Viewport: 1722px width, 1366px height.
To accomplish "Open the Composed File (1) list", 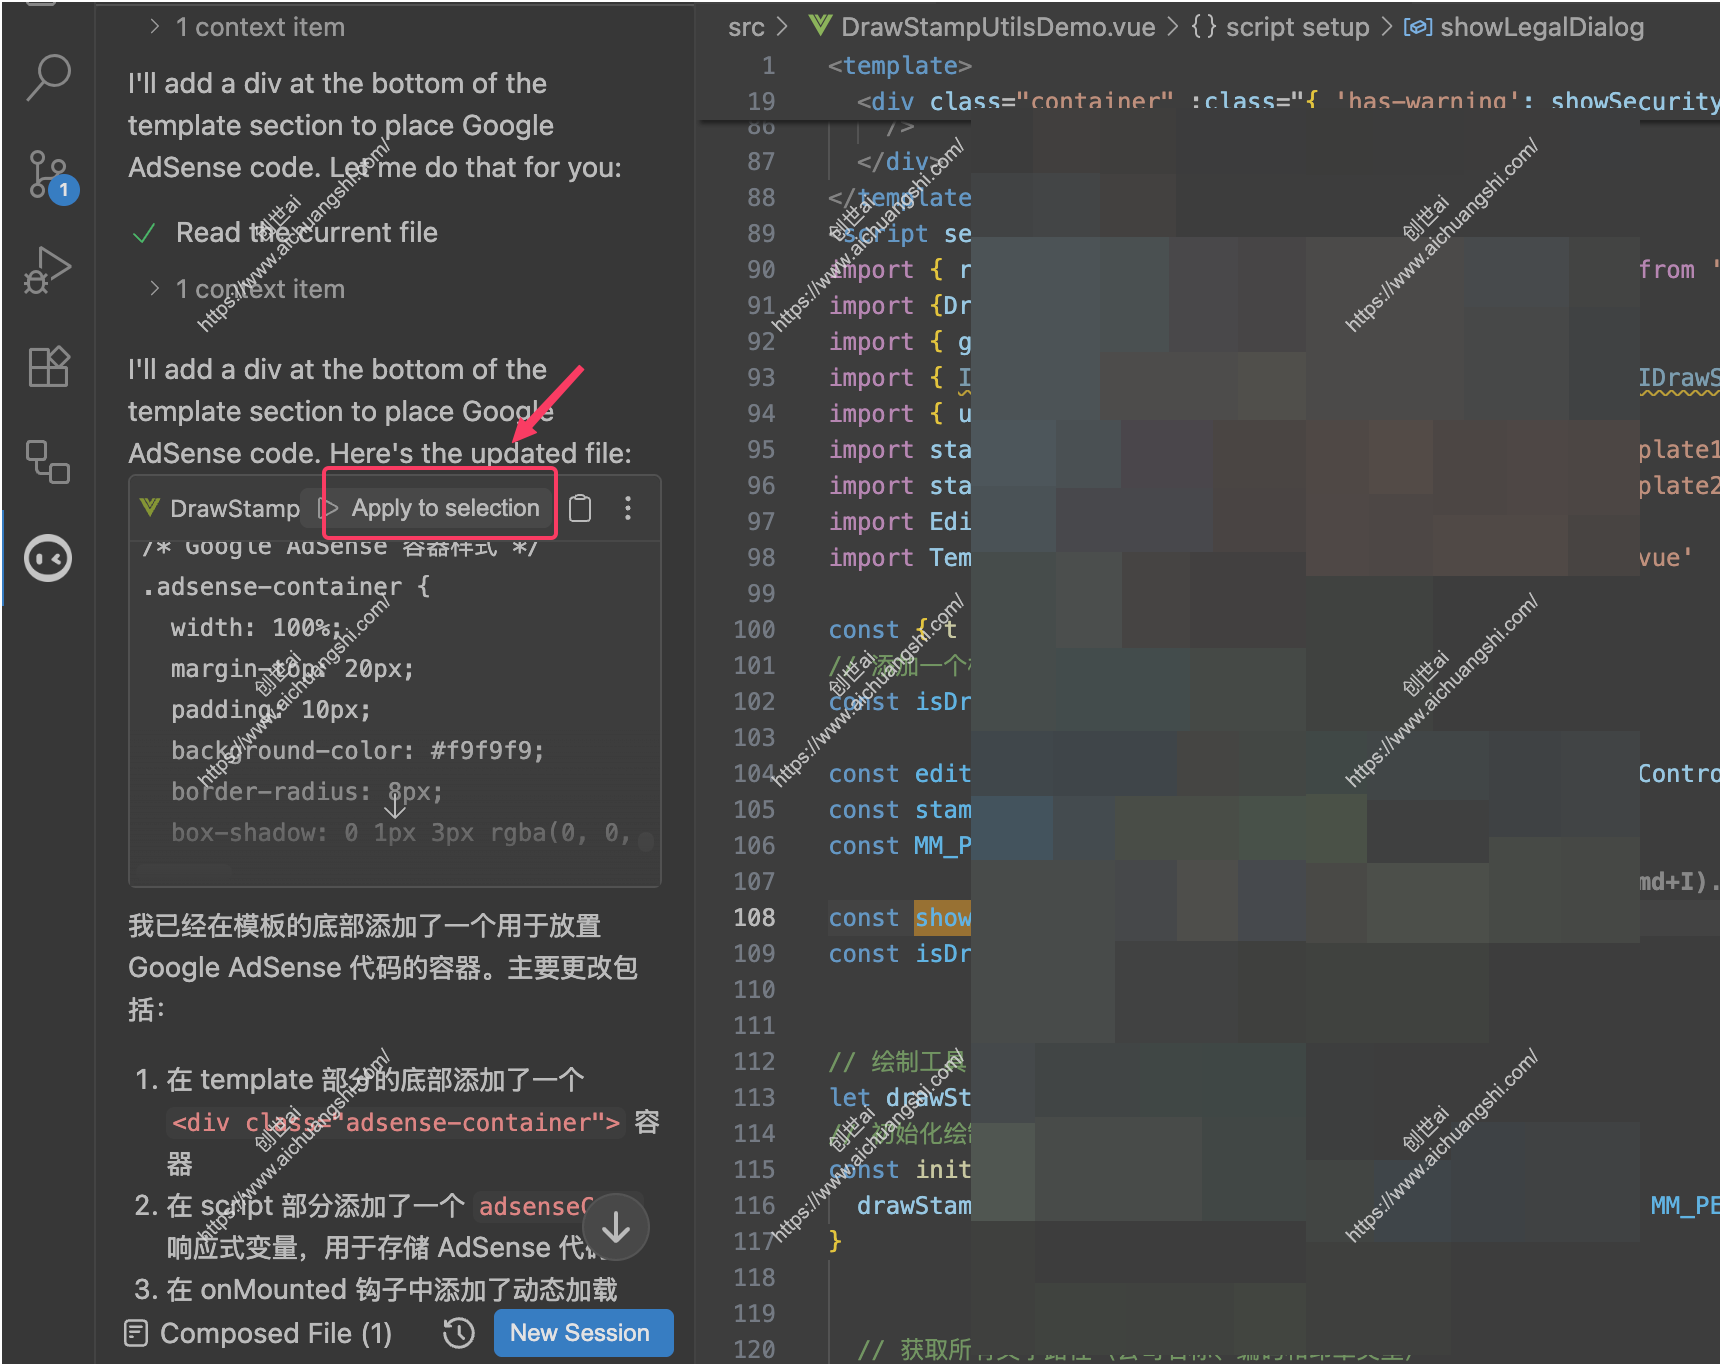I will click(x=258, y=1333).
